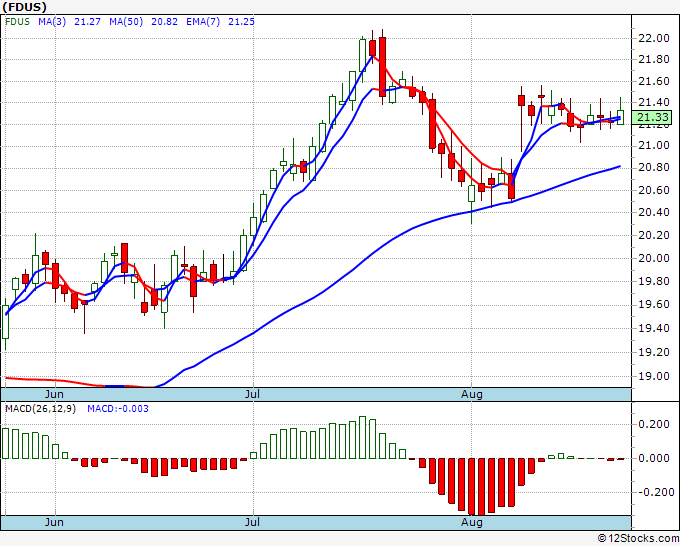680x546 pixels.
Task: Click the MACD(26,12,9) indicator label
Action: point(40,409)
